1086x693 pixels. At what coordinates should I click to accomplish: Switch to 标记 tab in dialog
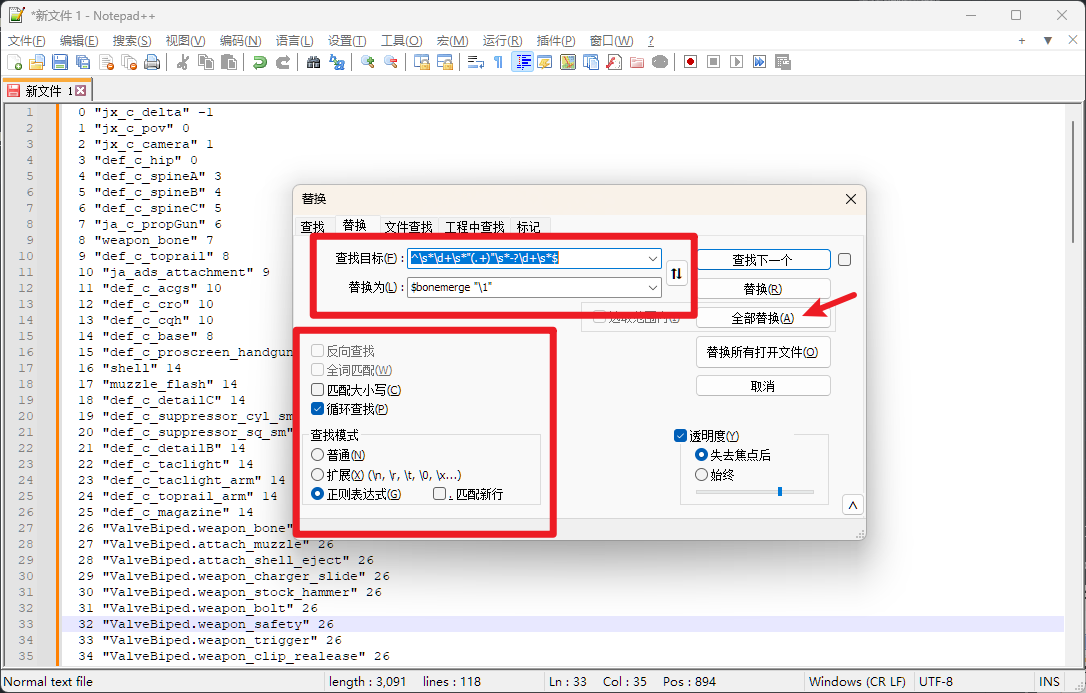coord(528,226)
